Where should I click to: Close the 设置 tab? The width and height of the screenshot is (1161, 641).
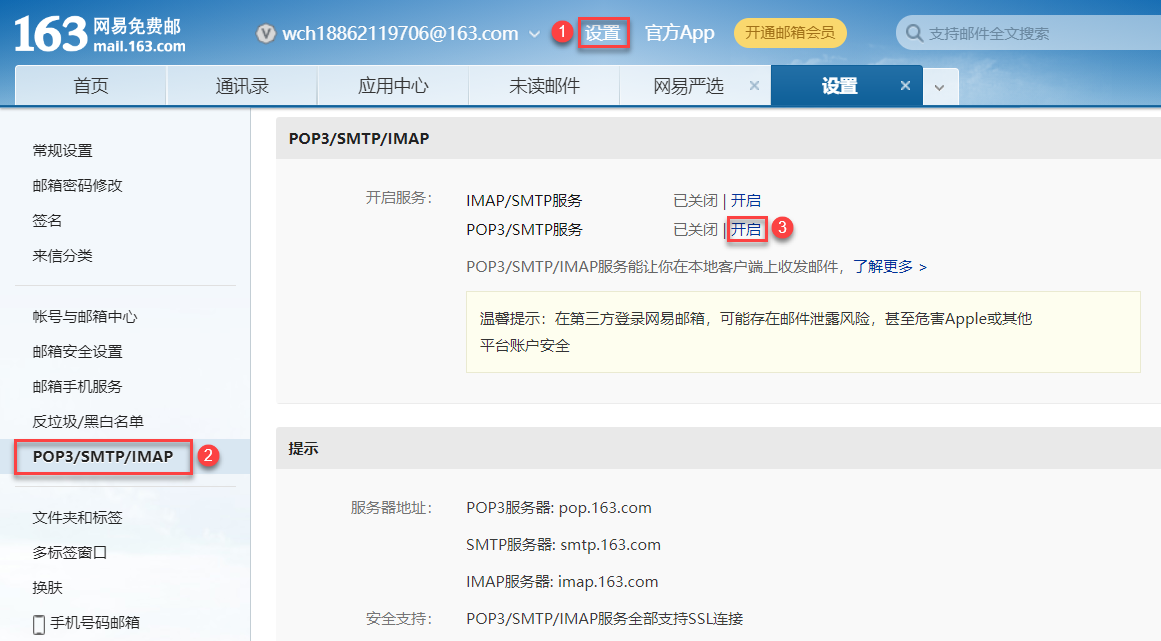point(905,86)
